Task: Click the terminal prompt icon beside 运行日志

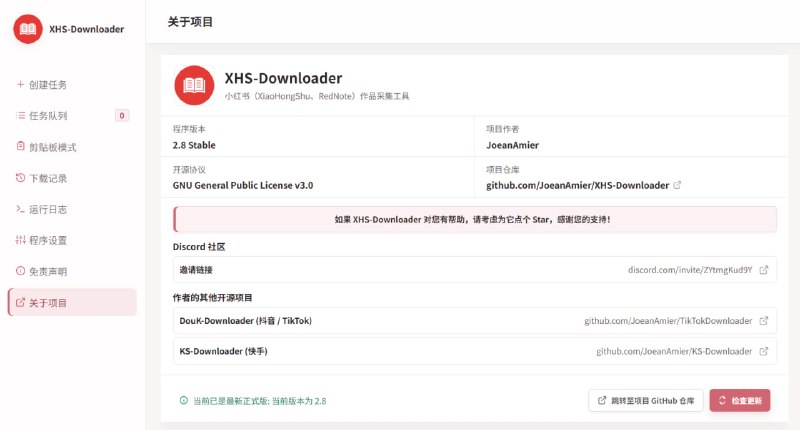Action: [x=20, y=209]
